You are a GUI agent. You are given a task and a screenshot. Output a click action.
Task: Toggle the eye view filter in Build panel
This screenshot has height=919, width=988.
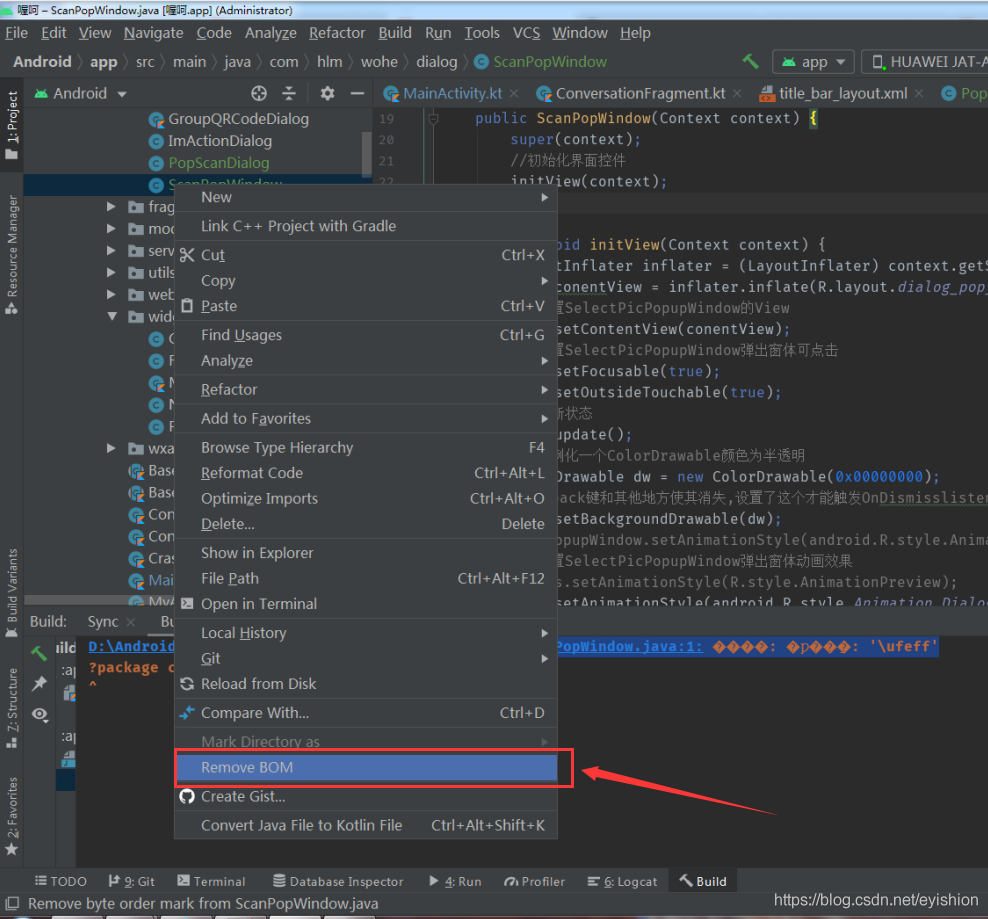pyautogui.click(x=39, y=714)
